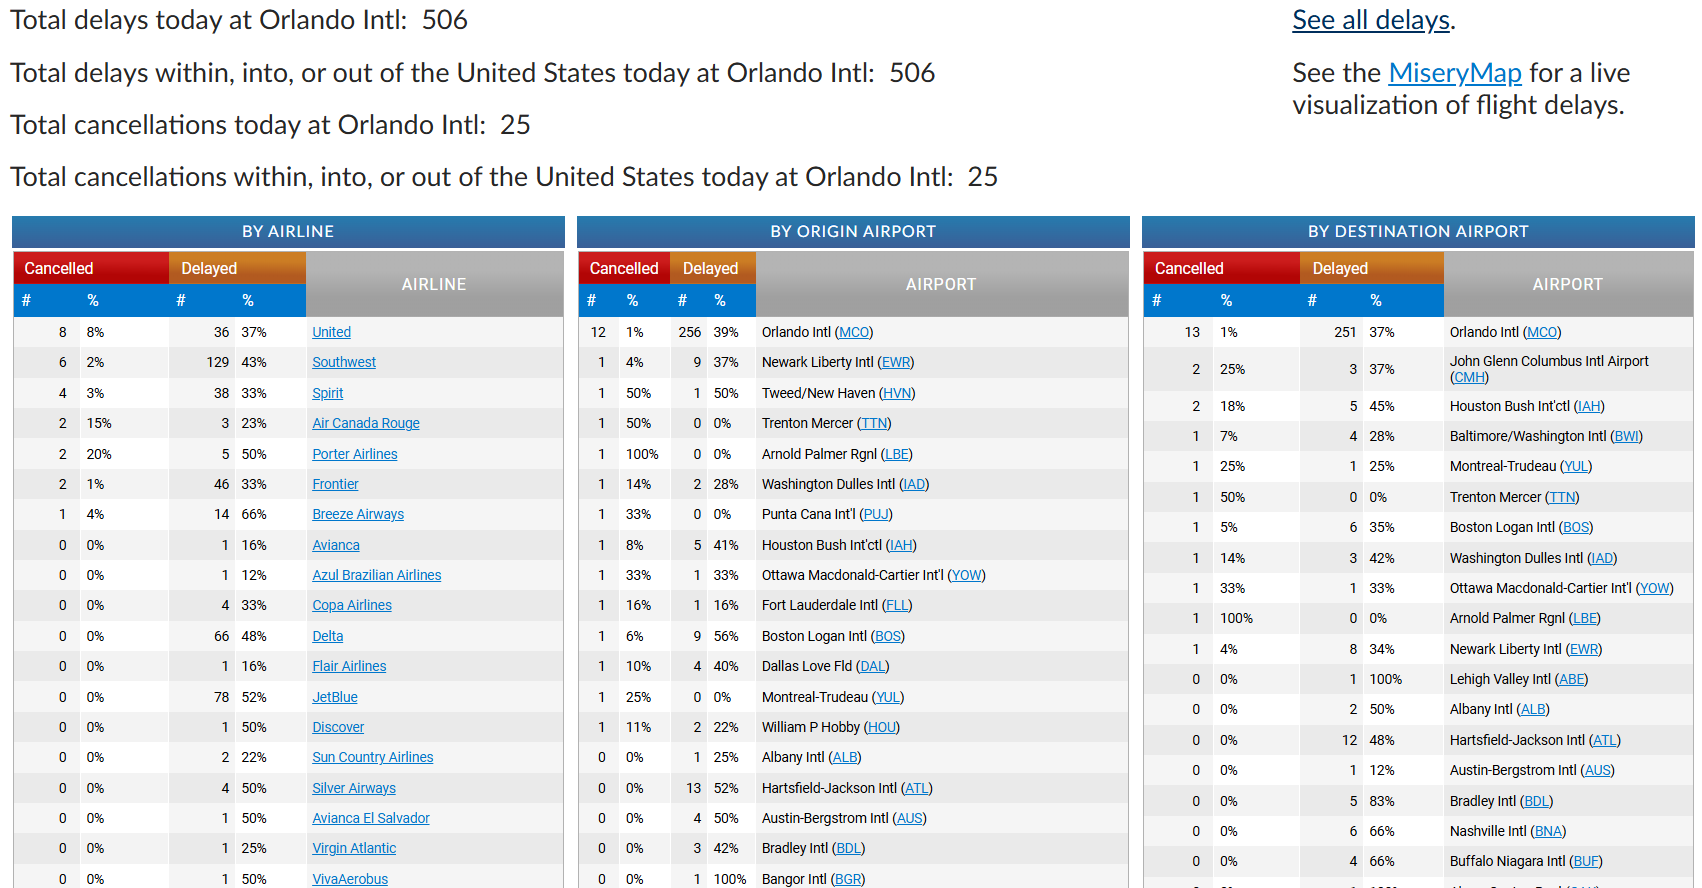Viewport: 1702px width, 888px height.
Task: Click the BY DESTINATION AIRPORT header
Action: tap(1417, 231)
